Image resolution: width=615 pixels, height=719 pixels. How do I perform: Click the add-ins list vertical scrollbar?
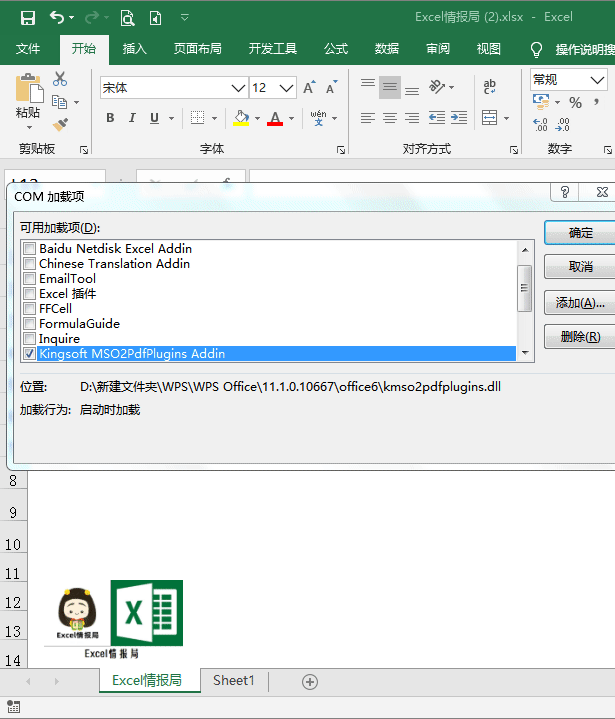pyautogui.click(x=524, y=290)
